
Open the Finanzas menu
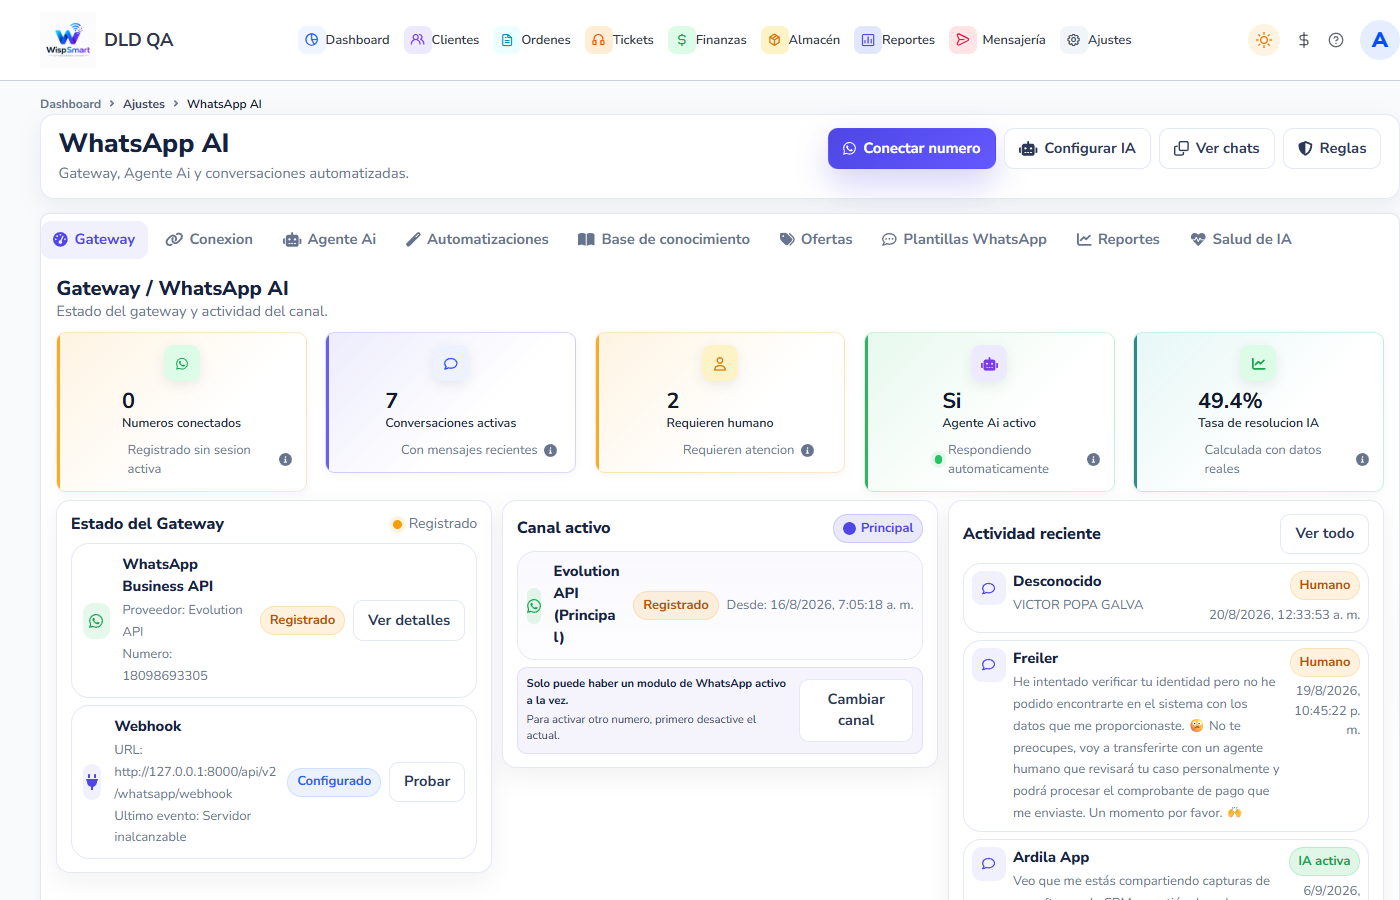coord(708,40)
